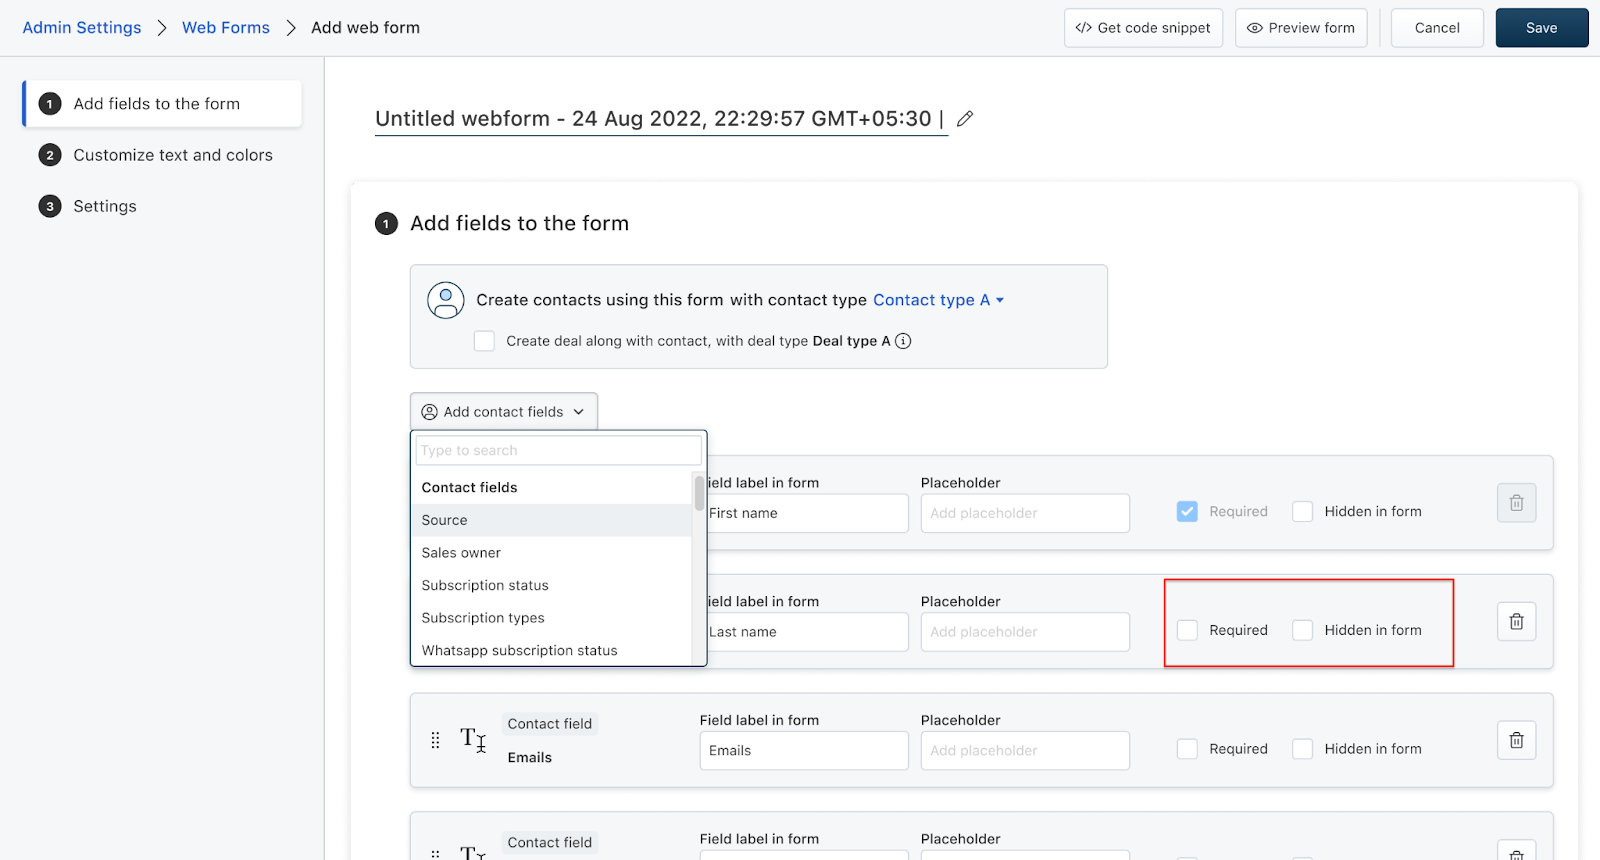Click the Contact field tag above Emails
The image size is (1600, 860).
[549, 724]
